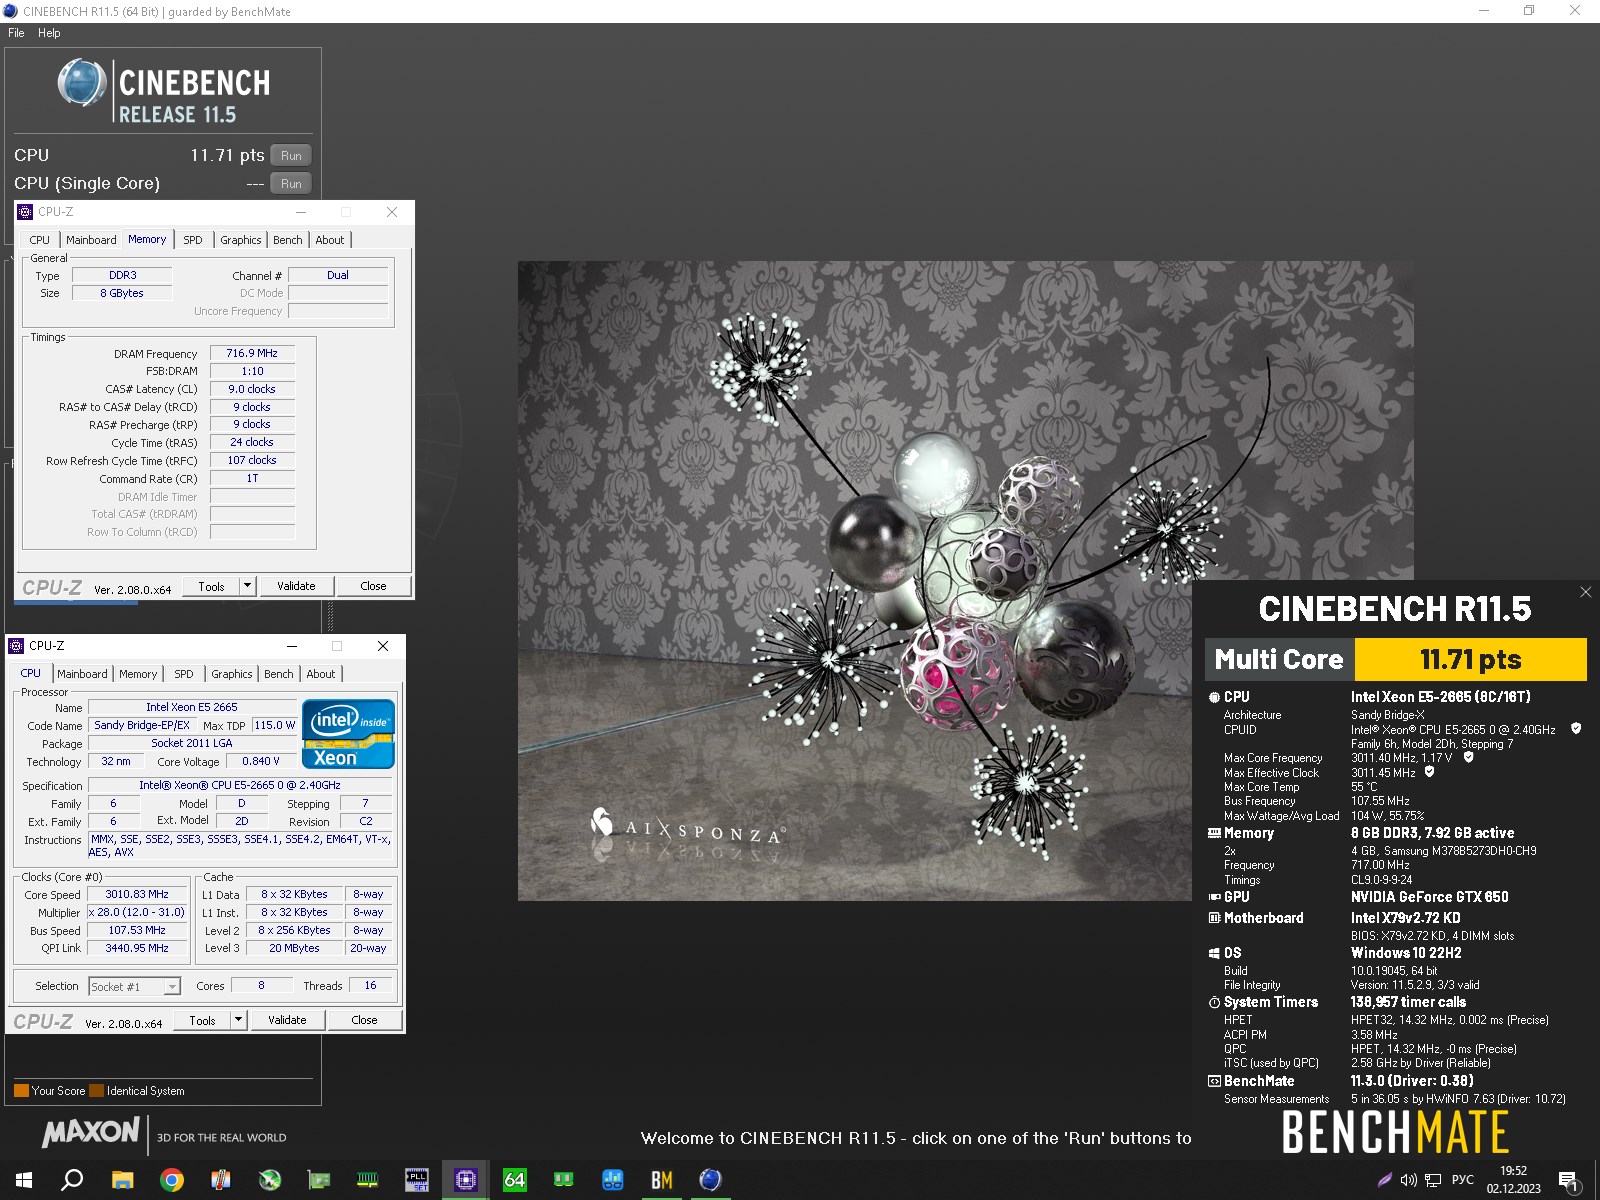Open the green PCI card taskbar icon
The width and height of the screenshot is (1600, 1200).
(319, 1180)
